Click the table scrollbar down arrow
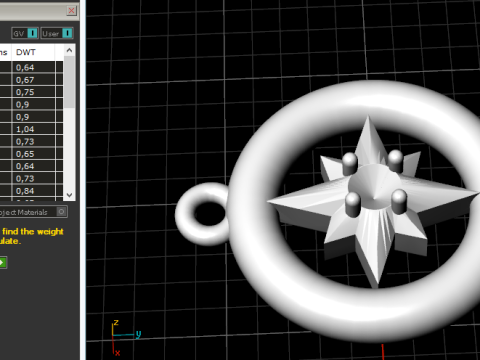The width and height of the screenshot is (480, 360). coord(69,195)
